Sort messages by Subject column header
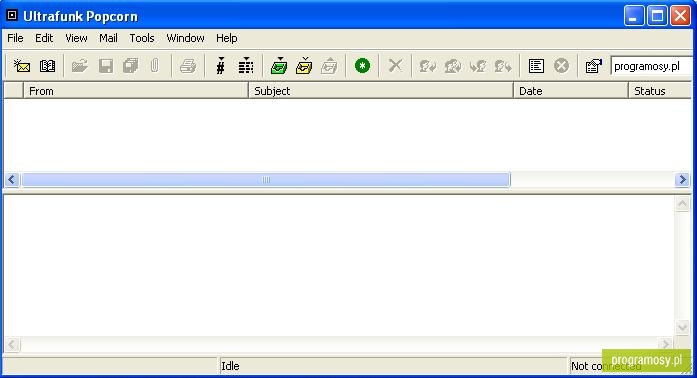697x378 pixels. coord(381,91)
